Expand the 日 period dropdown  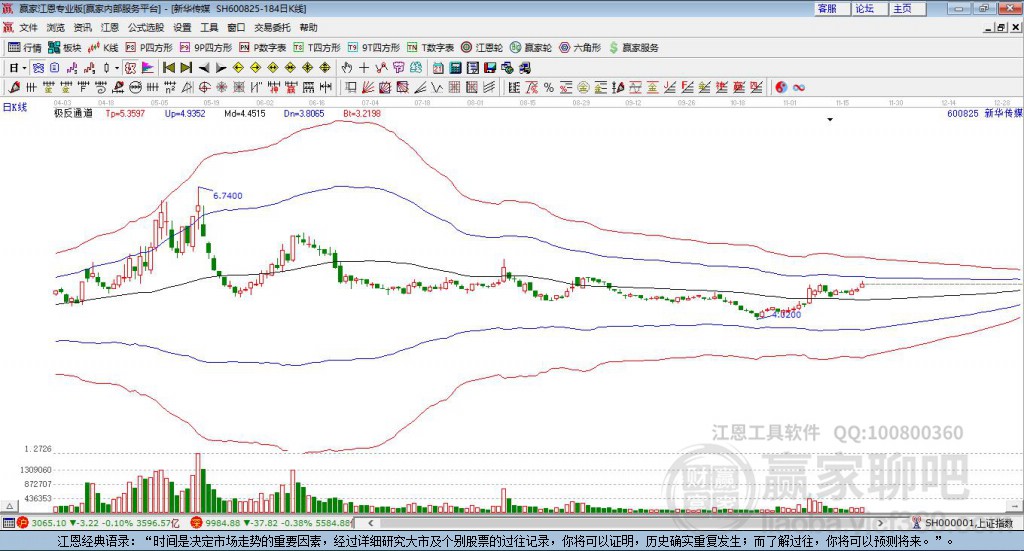24,68
